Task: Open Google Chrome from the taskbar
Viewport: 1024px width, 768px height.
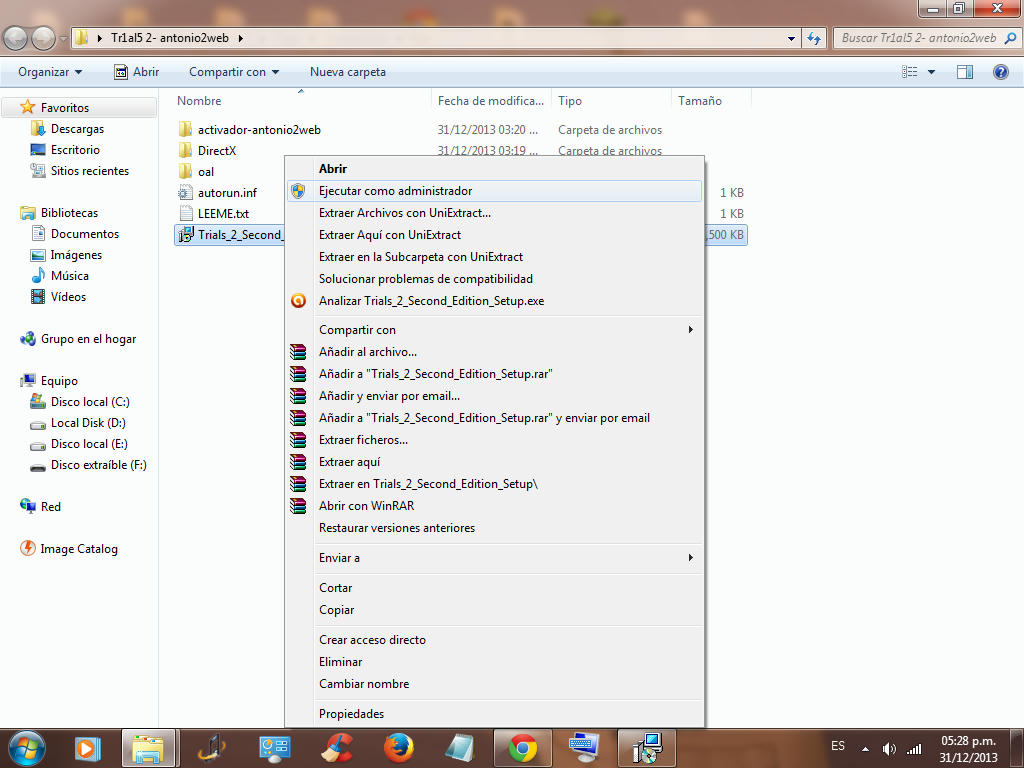Action: coord(522,747)
